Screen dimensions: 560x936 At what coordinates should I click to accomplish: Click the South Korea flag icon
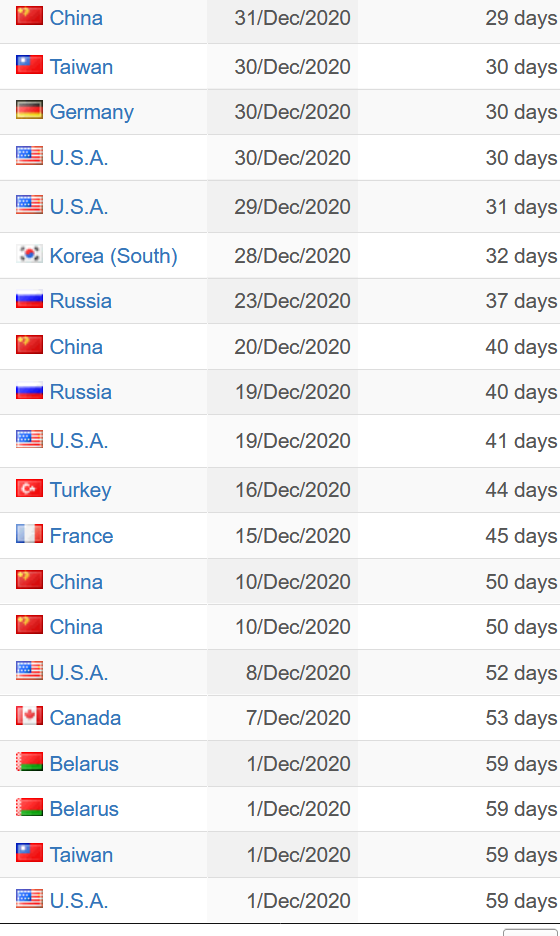coord(29,254)
